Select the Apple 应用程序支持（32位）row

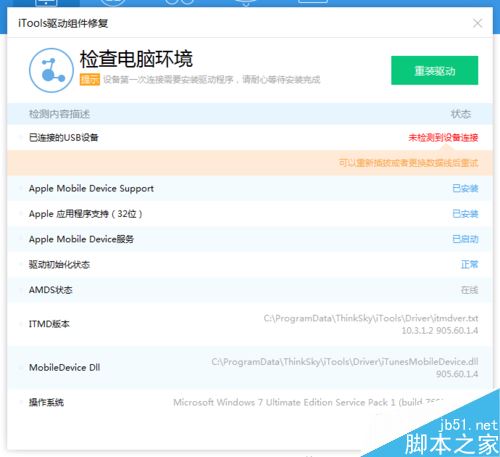pos(250,214)
